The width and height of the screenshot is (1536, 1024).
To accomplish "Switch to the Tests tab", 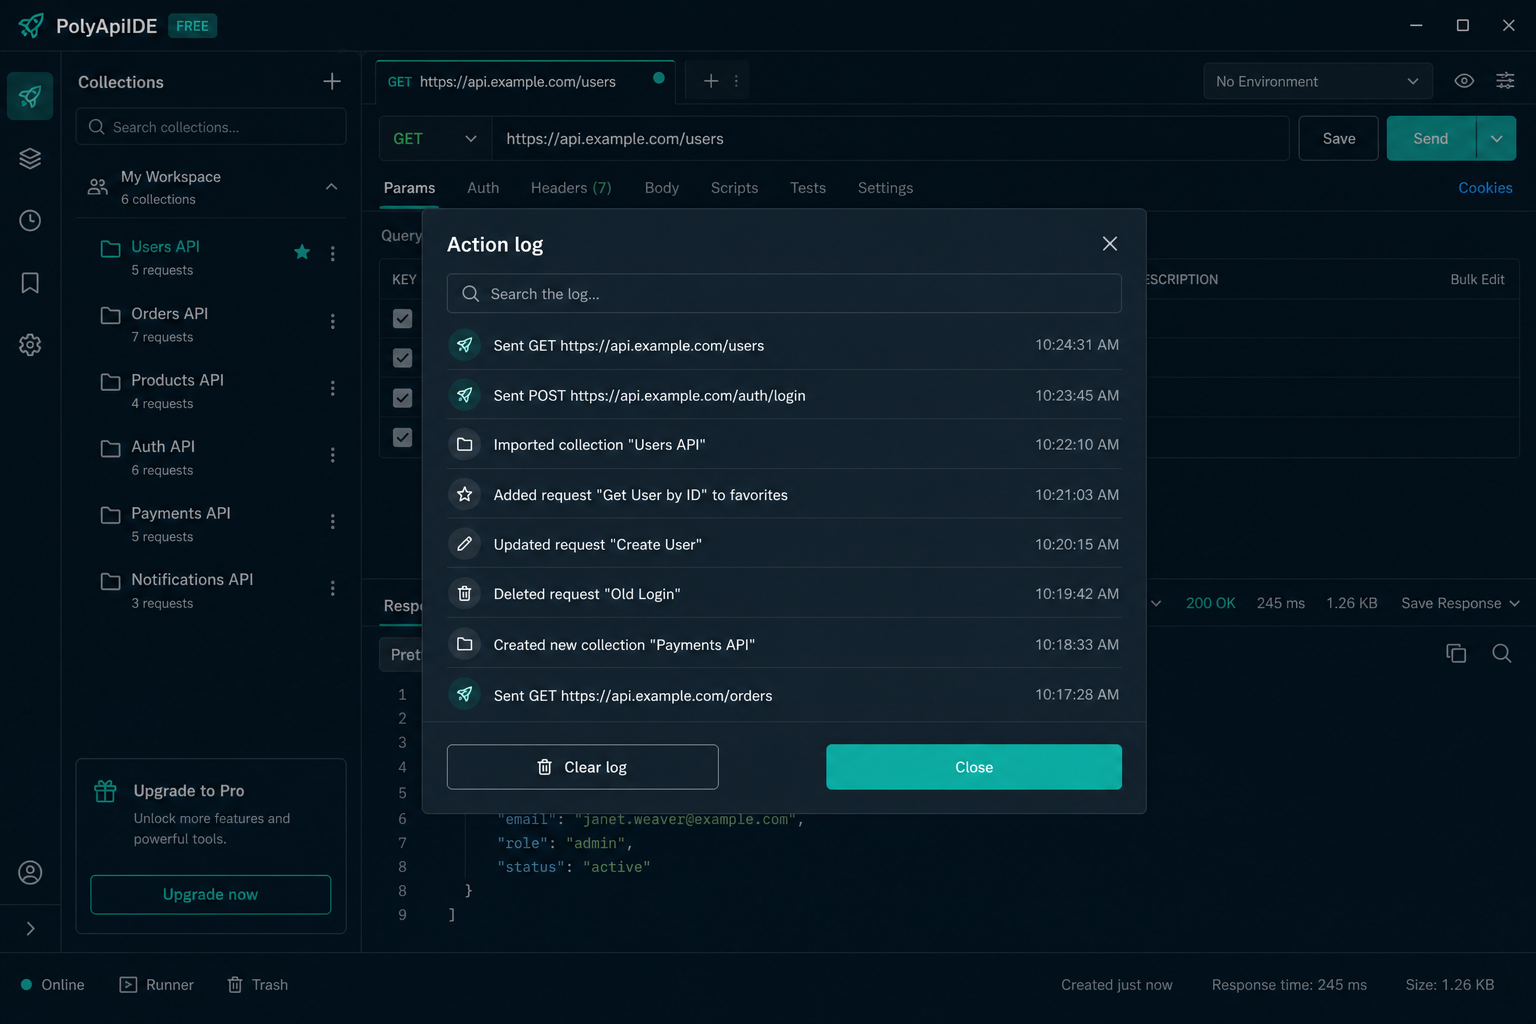I will pos(808,188).
